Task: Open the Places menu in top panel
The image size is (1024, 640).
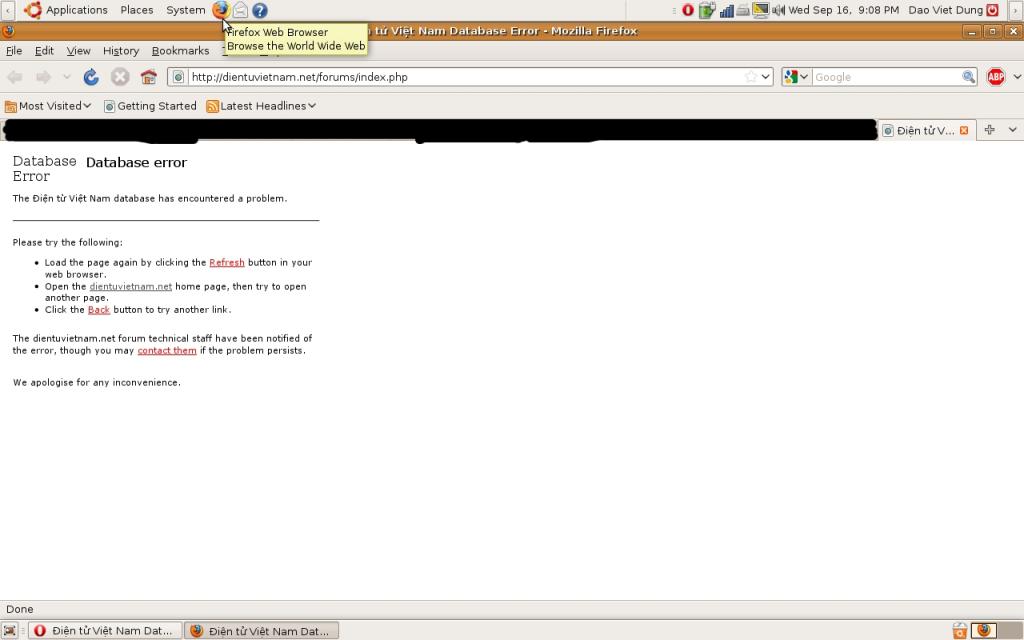Action: (x=136, y=10)
